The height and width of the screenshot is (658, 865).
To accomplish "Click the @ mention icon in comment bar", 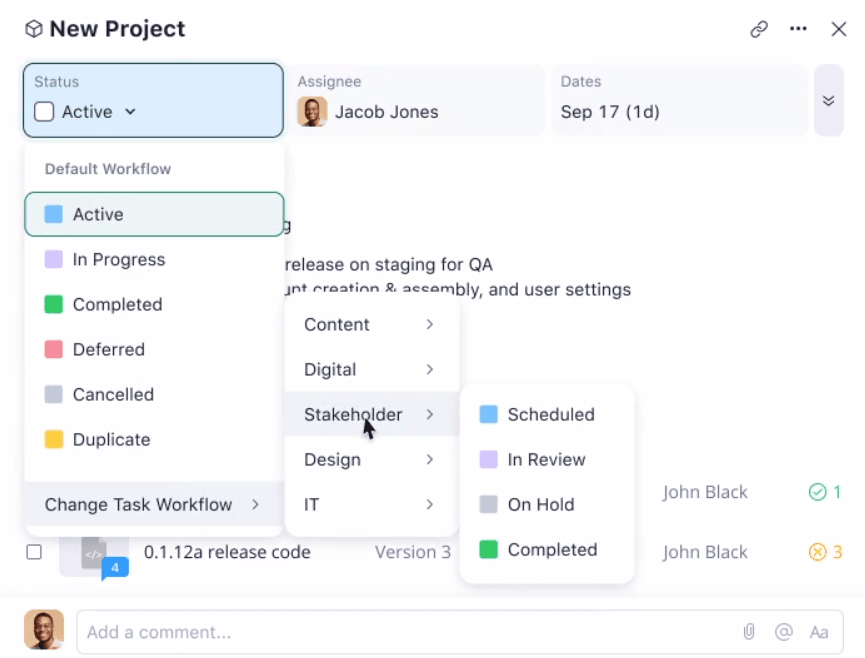I will point(784,631).
